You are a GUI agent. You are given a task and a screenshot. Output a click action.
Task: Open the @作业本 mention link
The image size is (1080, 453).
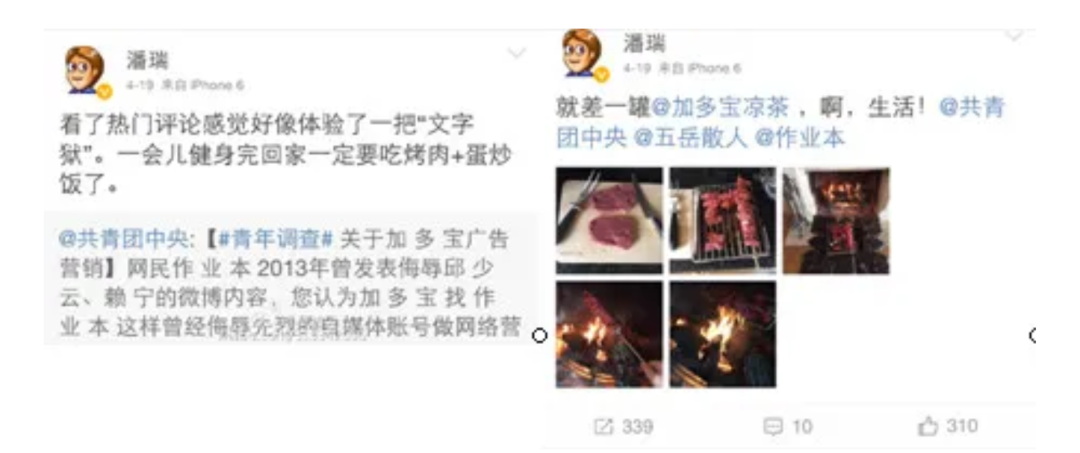click(800, 138)
